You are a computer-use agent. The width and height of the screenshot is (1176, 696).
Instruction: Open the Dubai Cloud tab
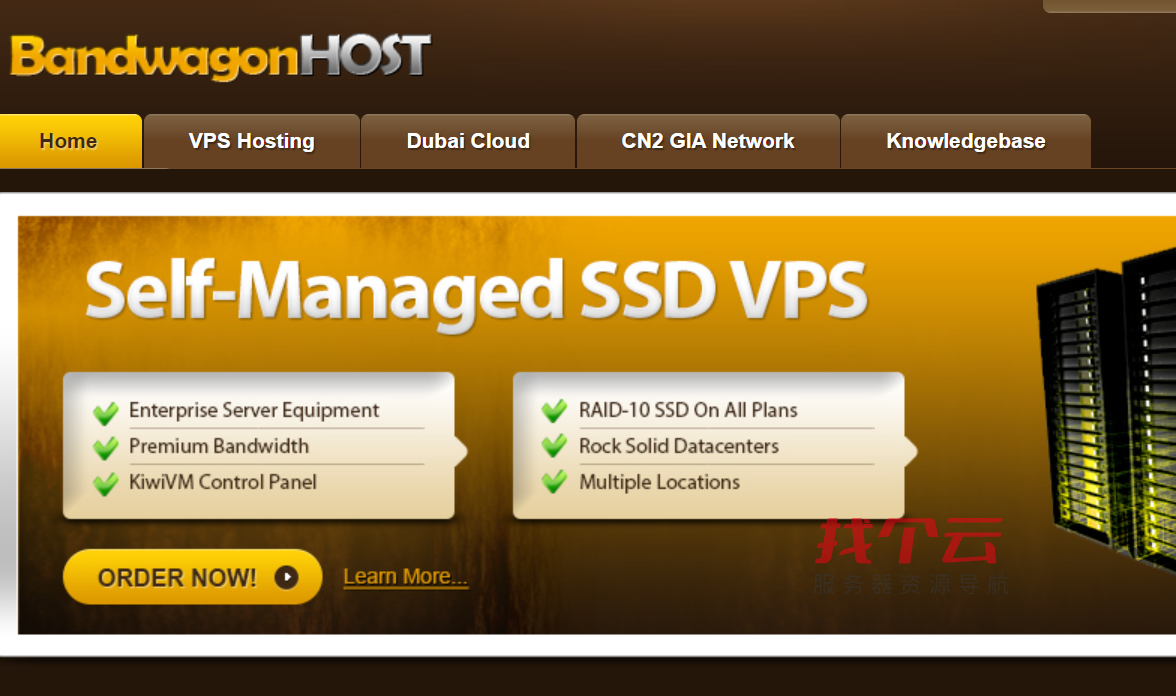click(x=468, y=141)
